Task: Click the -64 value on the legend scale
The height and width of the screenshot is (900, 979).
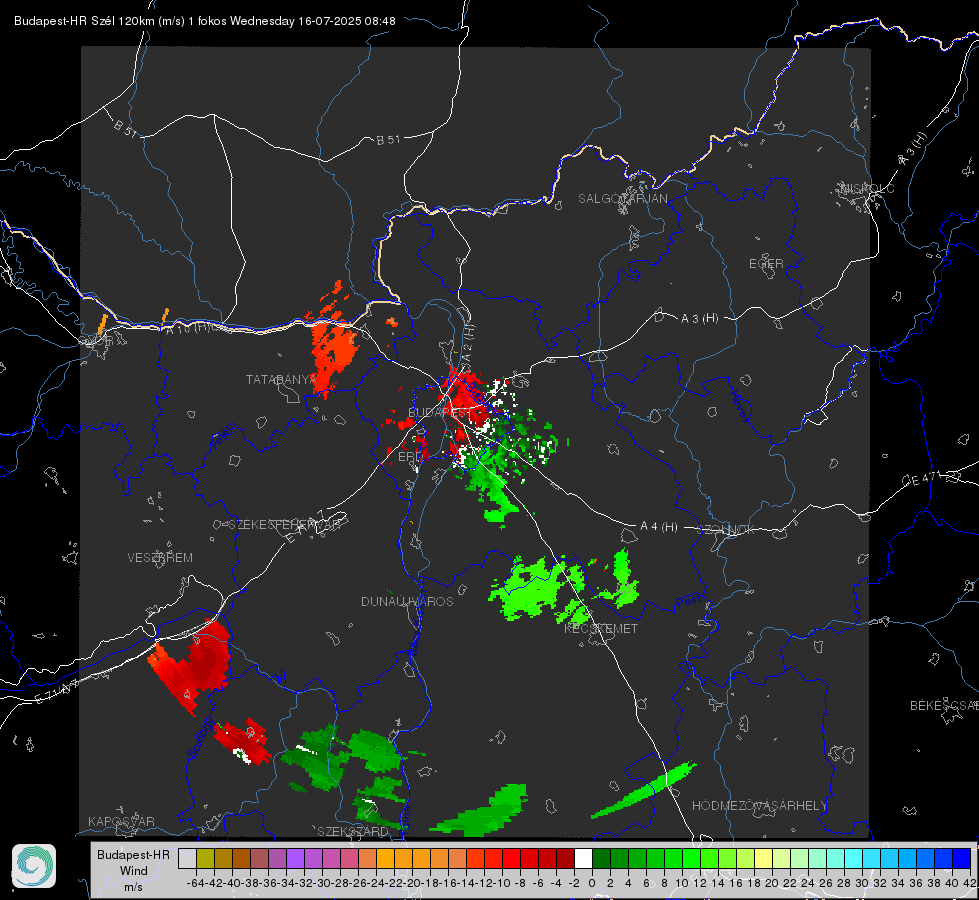Action: point(196,883)
